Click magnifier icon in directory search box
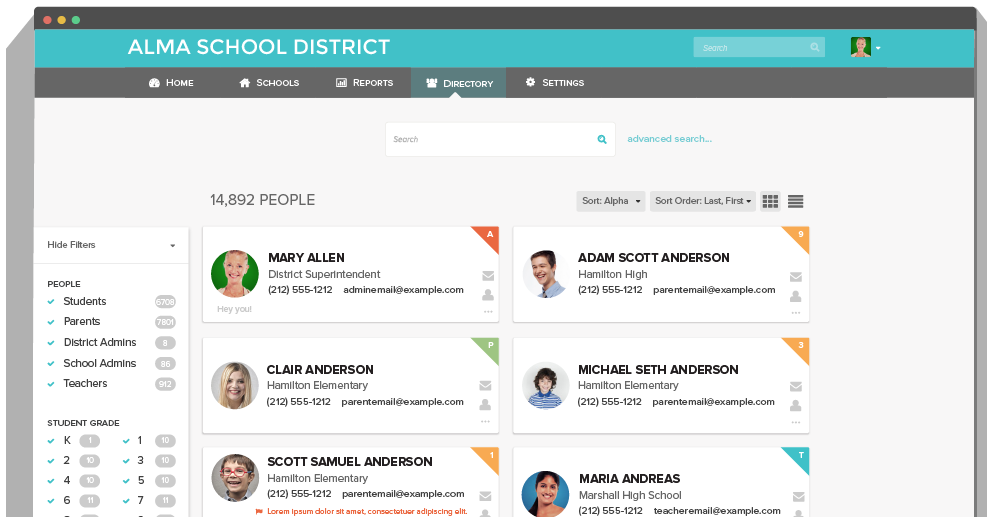The width and height of the screenshot is (990, 517). [602, 140]
